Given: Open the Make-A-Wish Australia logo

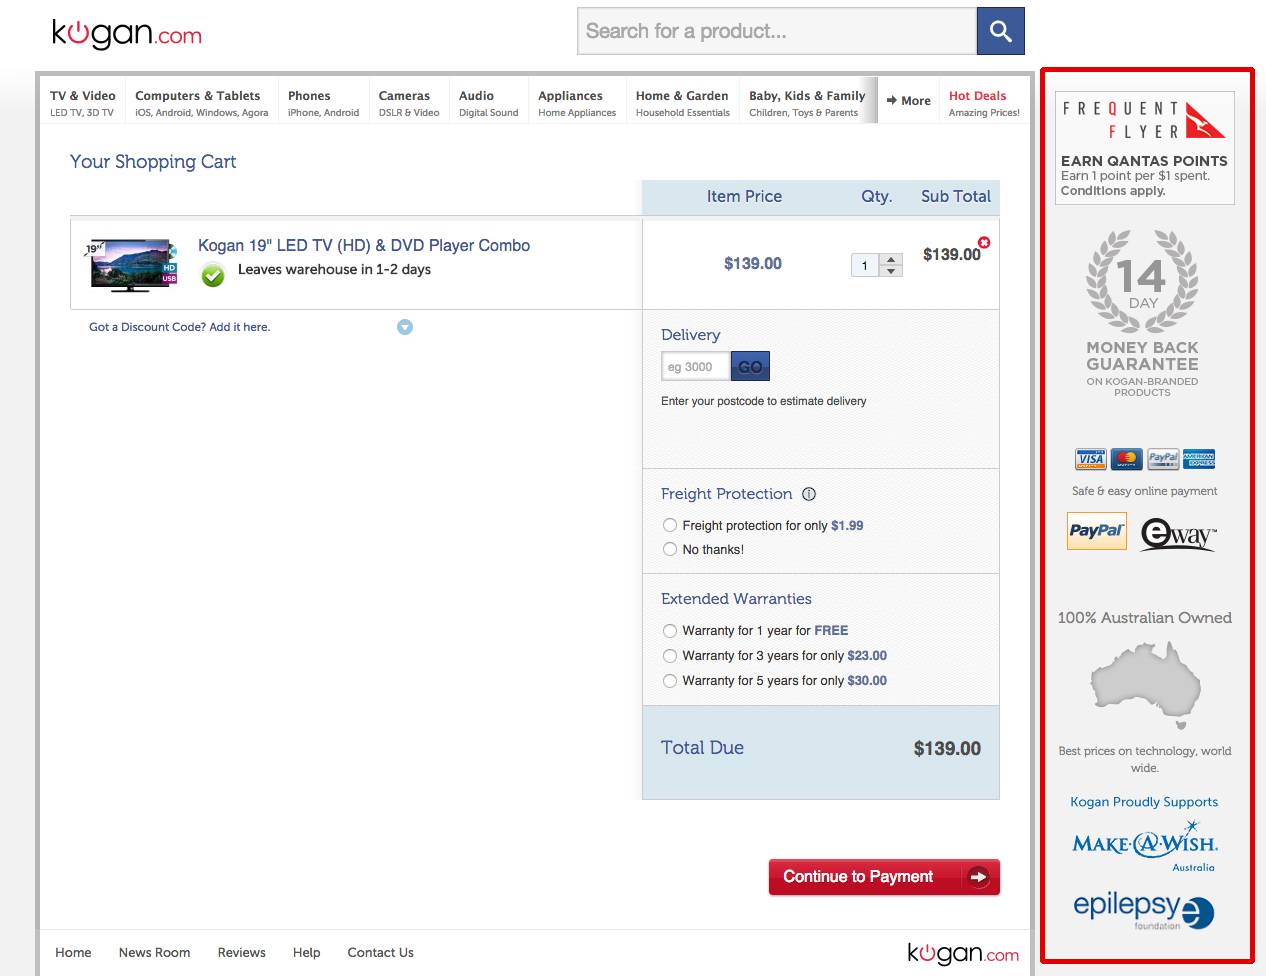Looking at the screenshot, I should [1145, 846].
